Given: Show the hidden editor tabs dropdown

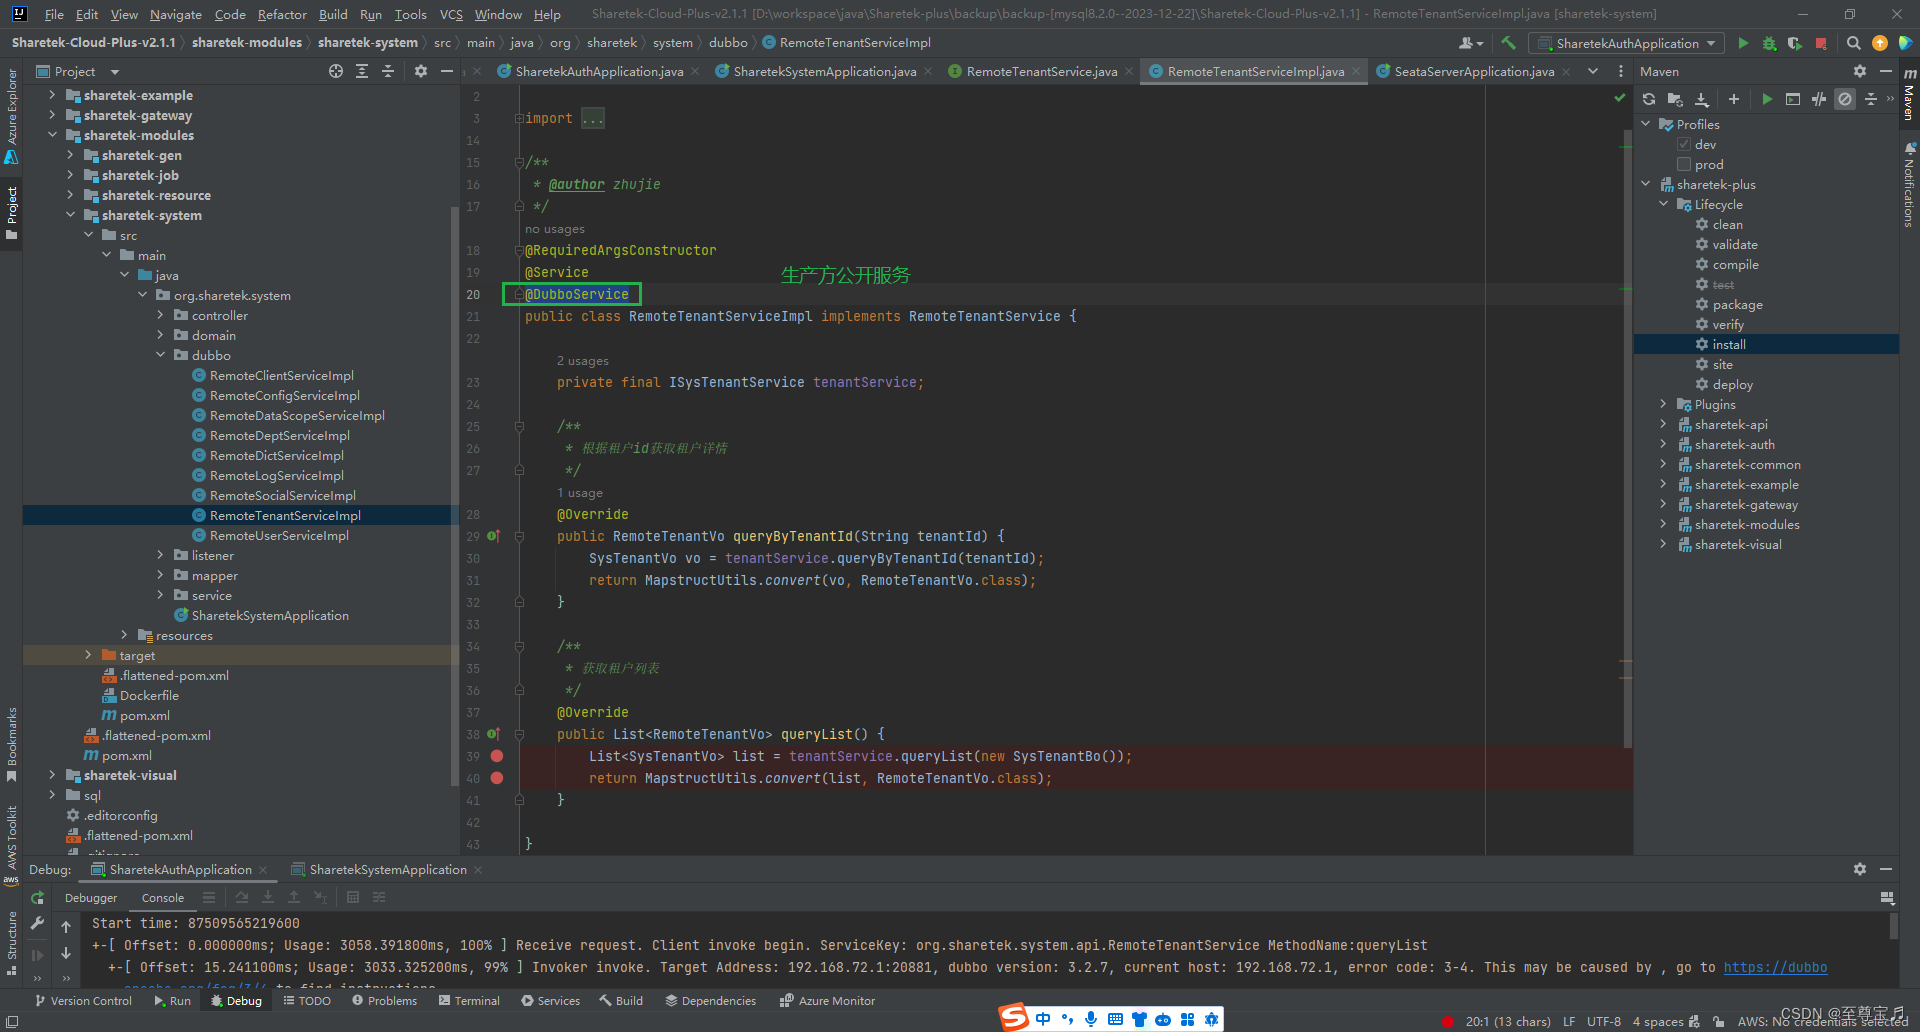Looking at the screenshot, I should point(1593,71).
